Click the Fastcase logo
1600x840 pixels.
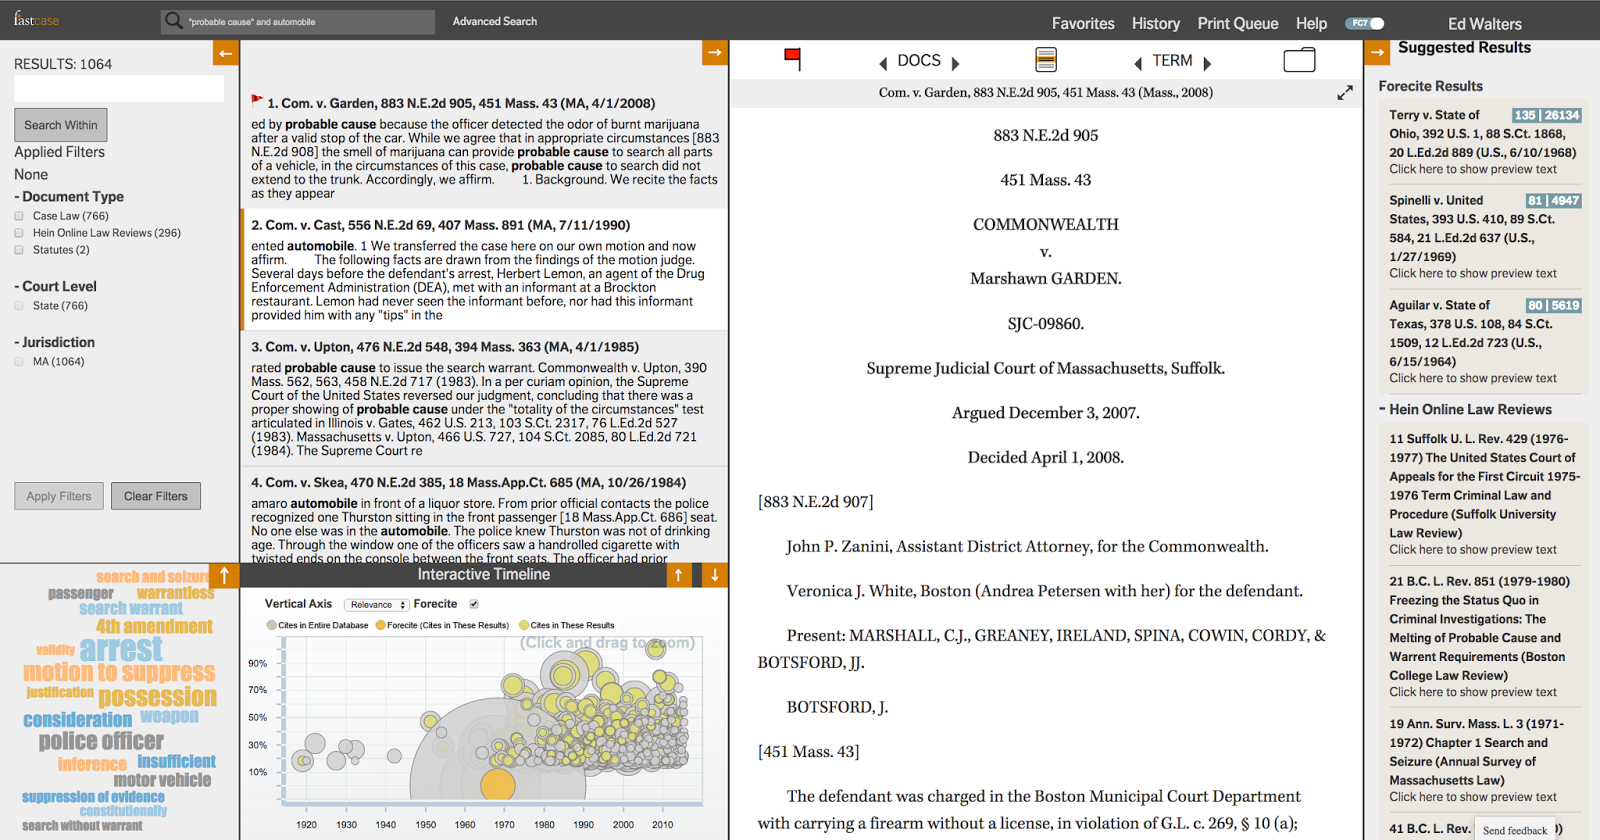(x=36, y=19)
